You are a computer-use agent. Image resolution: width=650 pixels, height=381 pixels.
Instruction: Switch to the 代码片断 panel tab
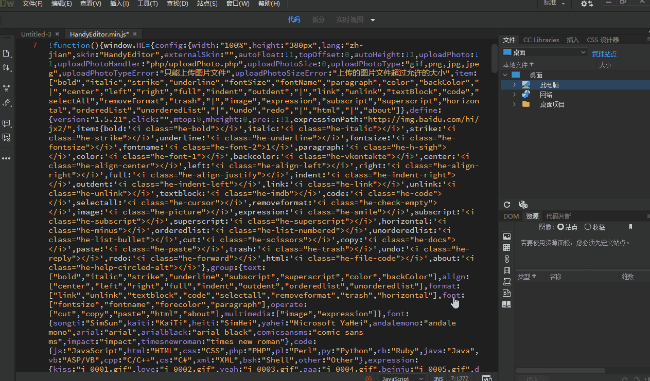(x=558, y=216)
